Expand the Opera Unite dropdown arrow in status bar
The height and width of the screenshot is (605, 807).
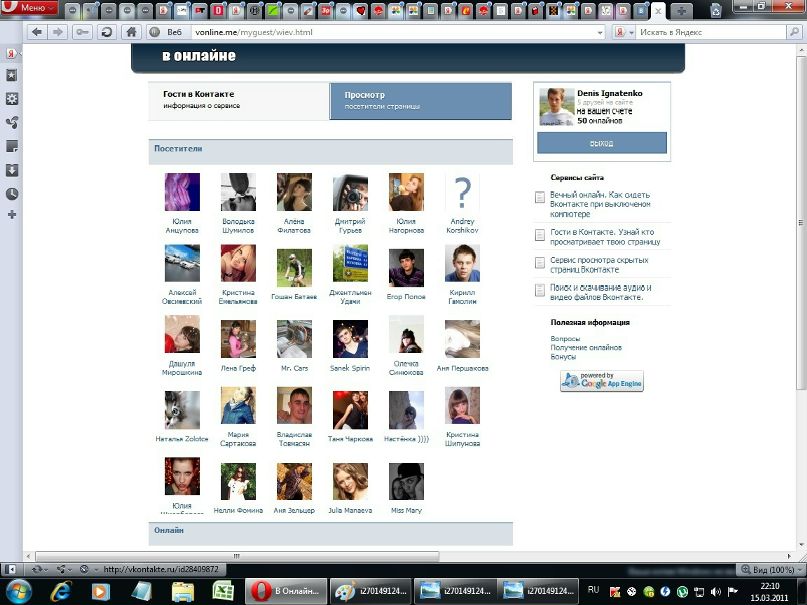[x=70, y=570]
